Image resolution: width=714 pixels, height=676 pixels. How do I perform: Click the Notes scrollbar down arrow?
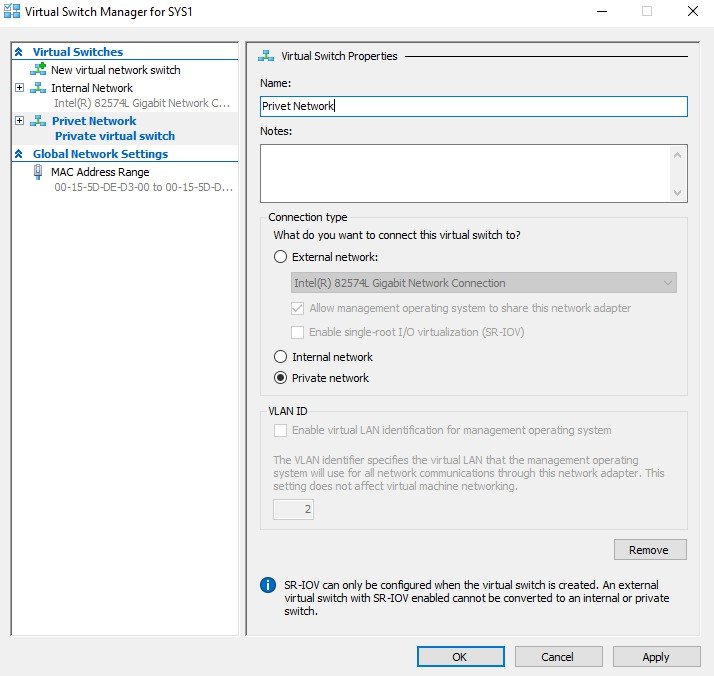(x=678, y=193)
